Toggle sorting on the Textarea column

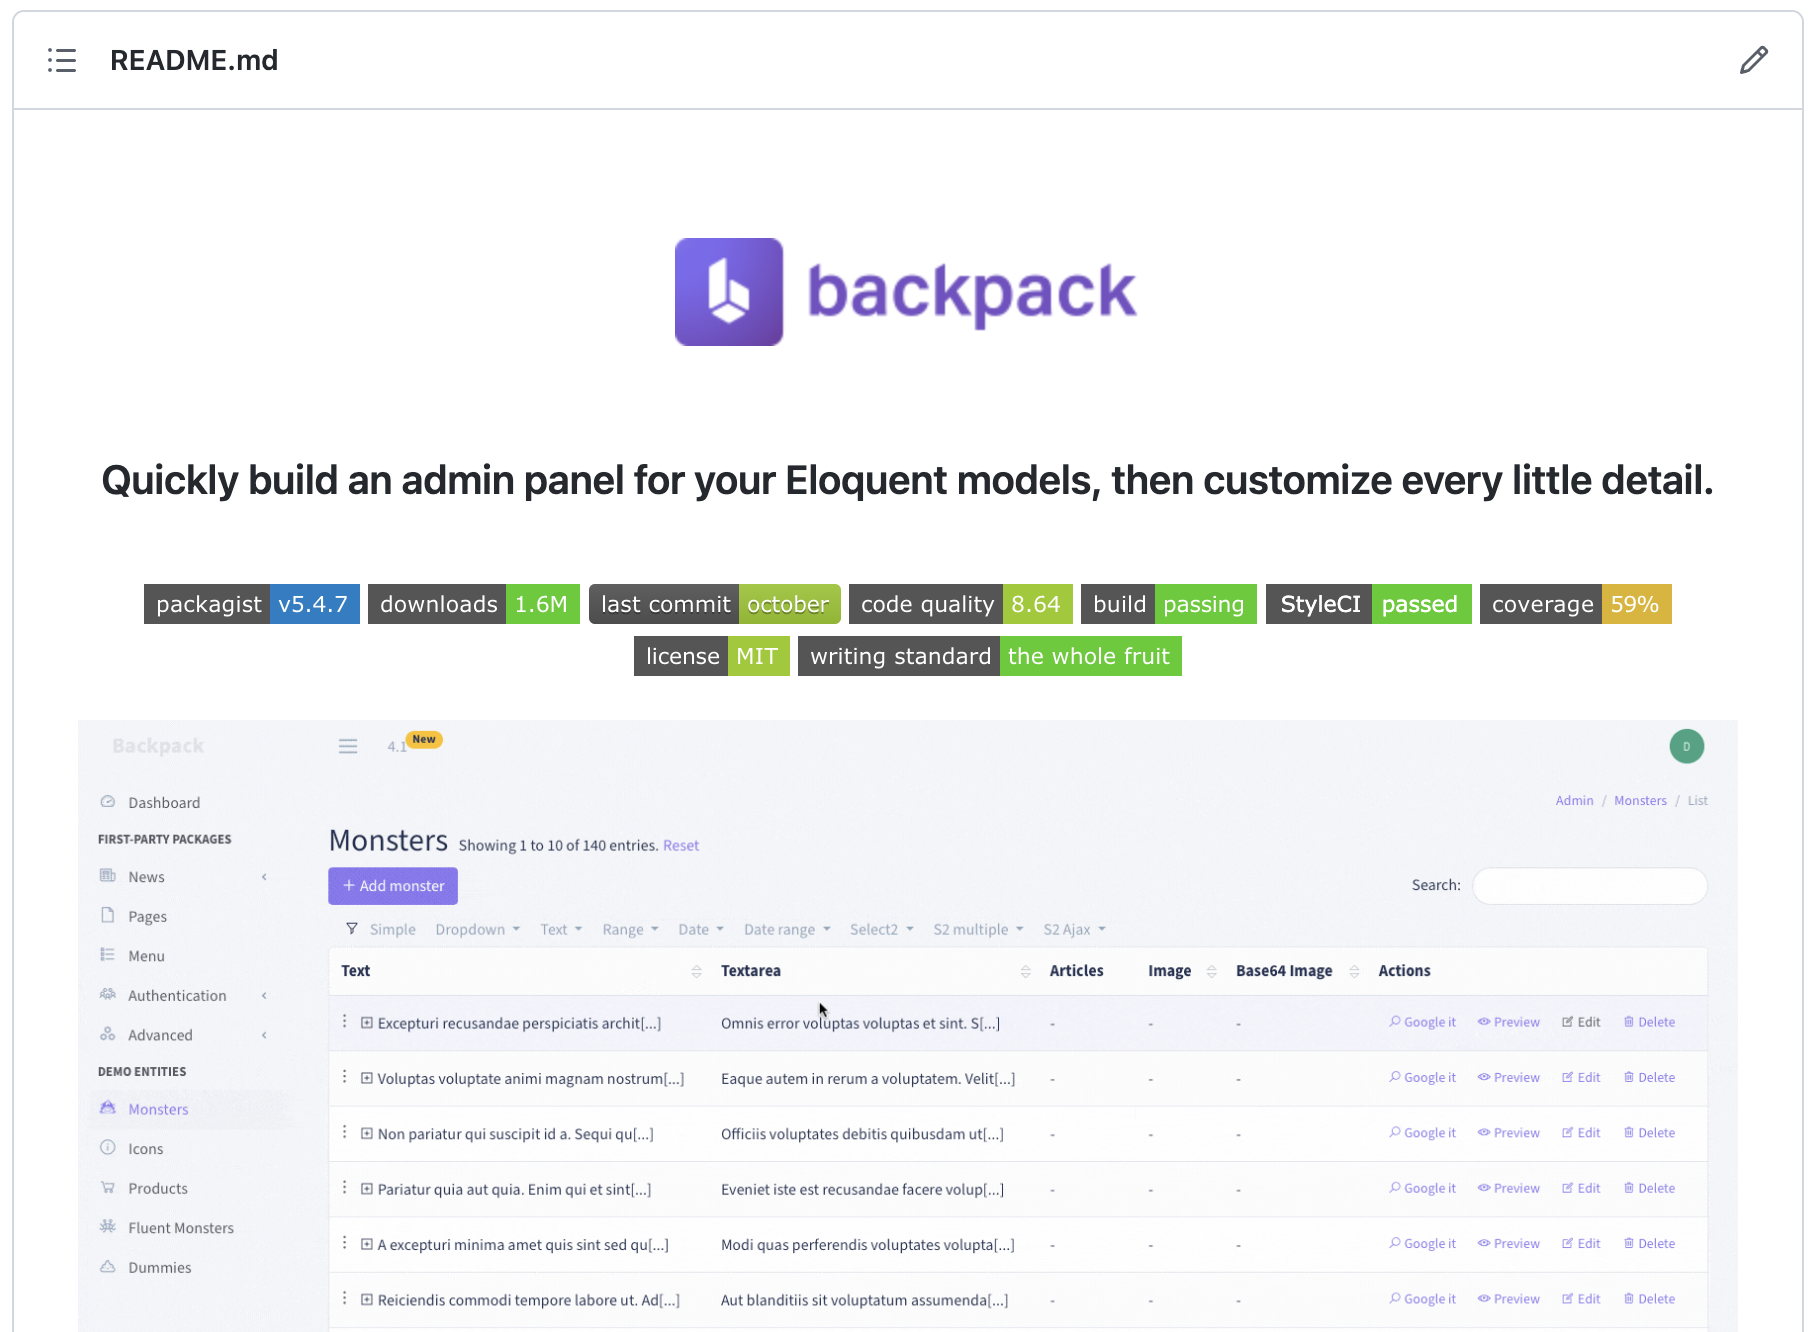1025,971
